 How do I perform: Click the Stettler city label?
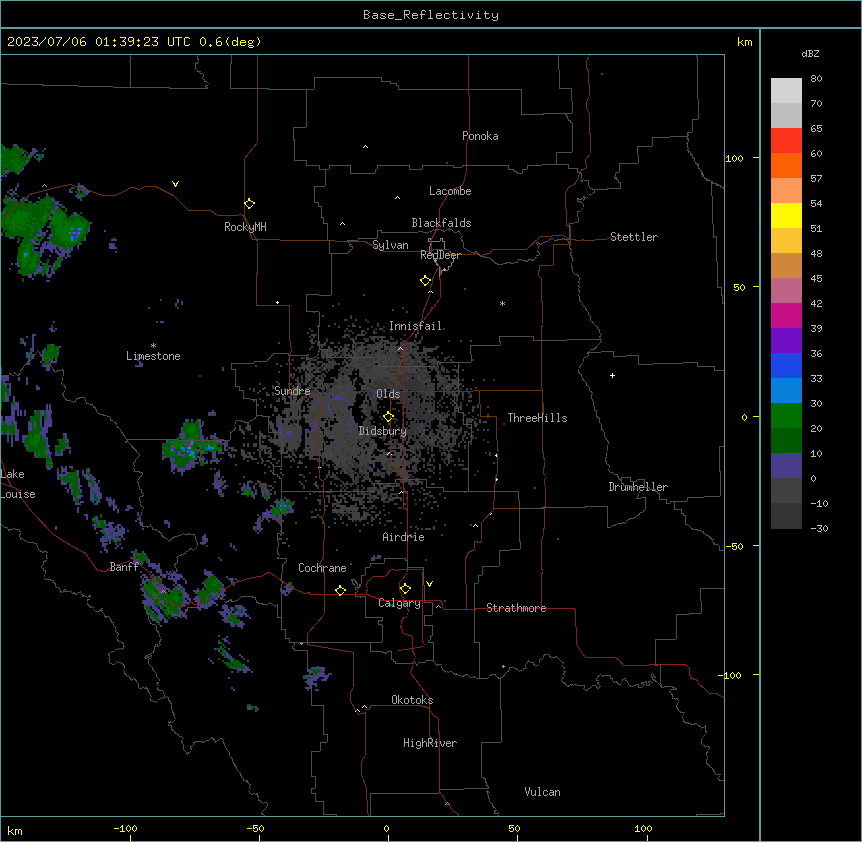(634, 237)
